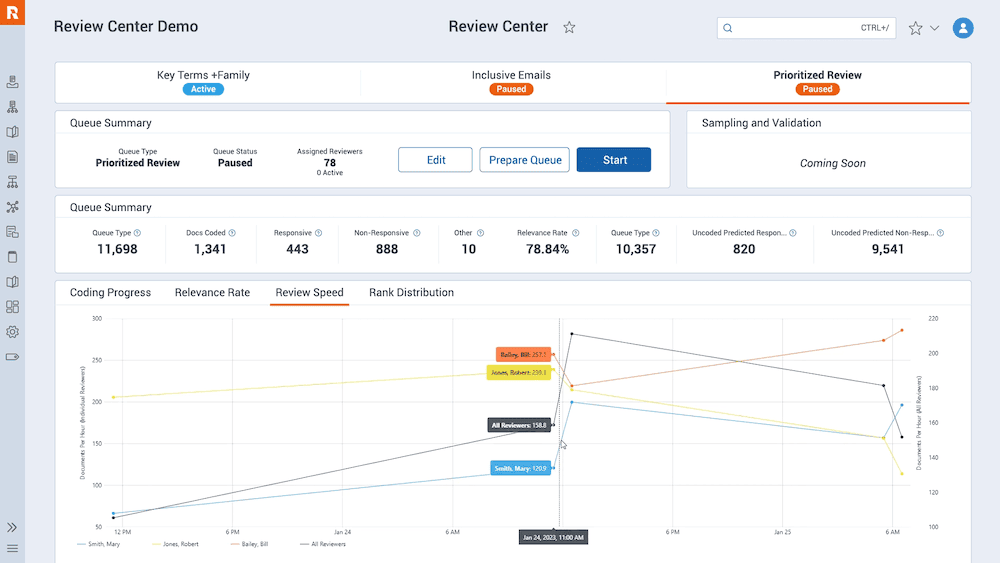1000x563 pixels.
Task: Click the Relevance Rate info icon
Action: pyautogui.click(x=575, y=233)
